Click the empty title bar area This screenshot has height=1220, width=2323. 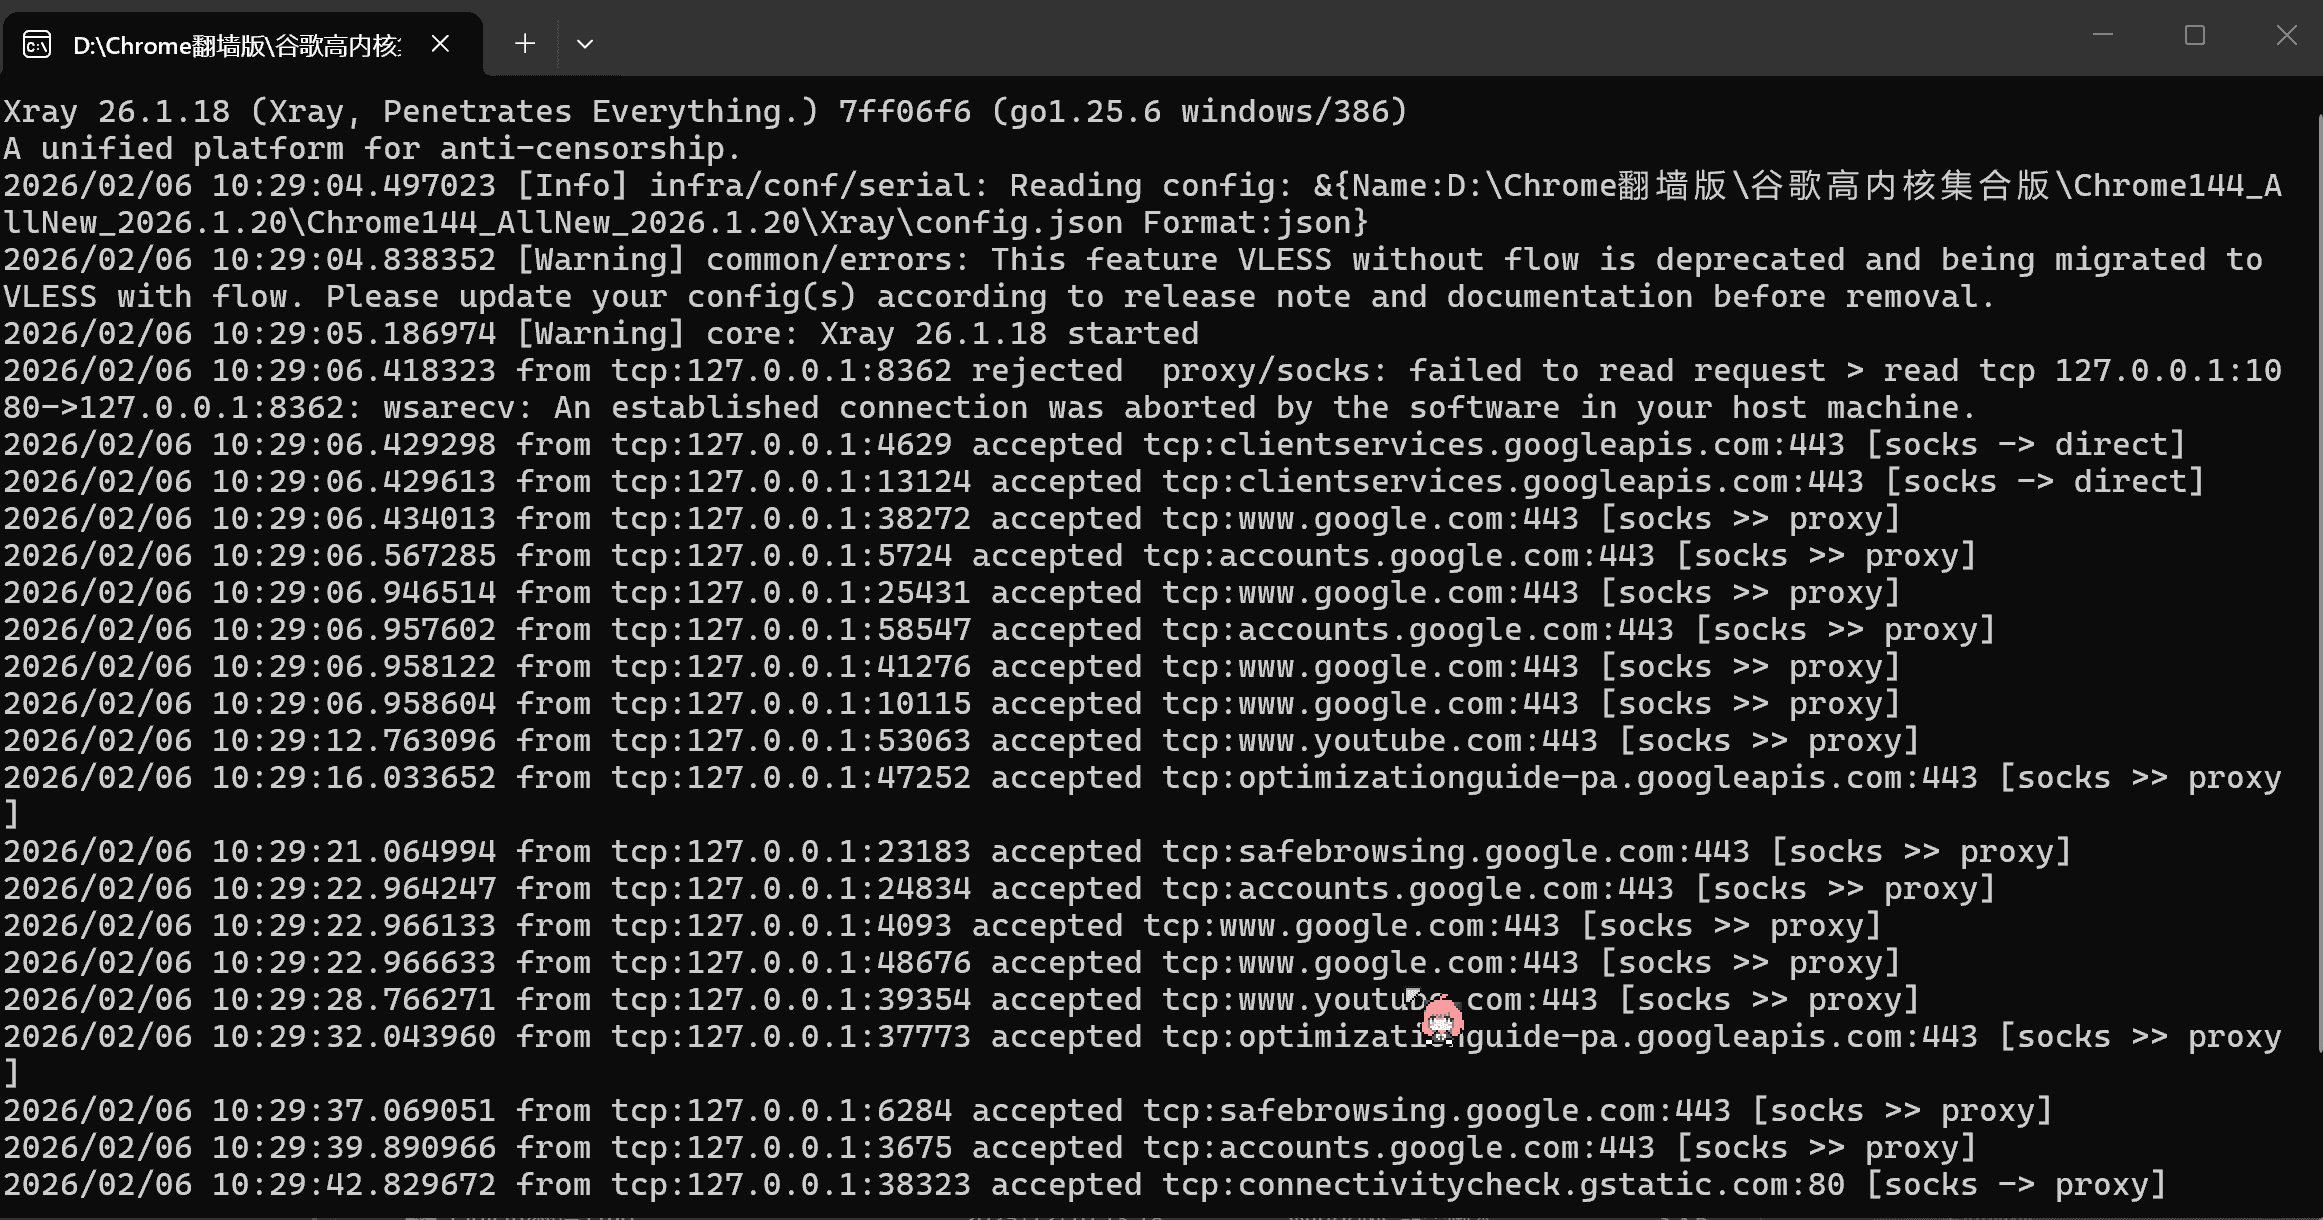(x=1300, y=38)
